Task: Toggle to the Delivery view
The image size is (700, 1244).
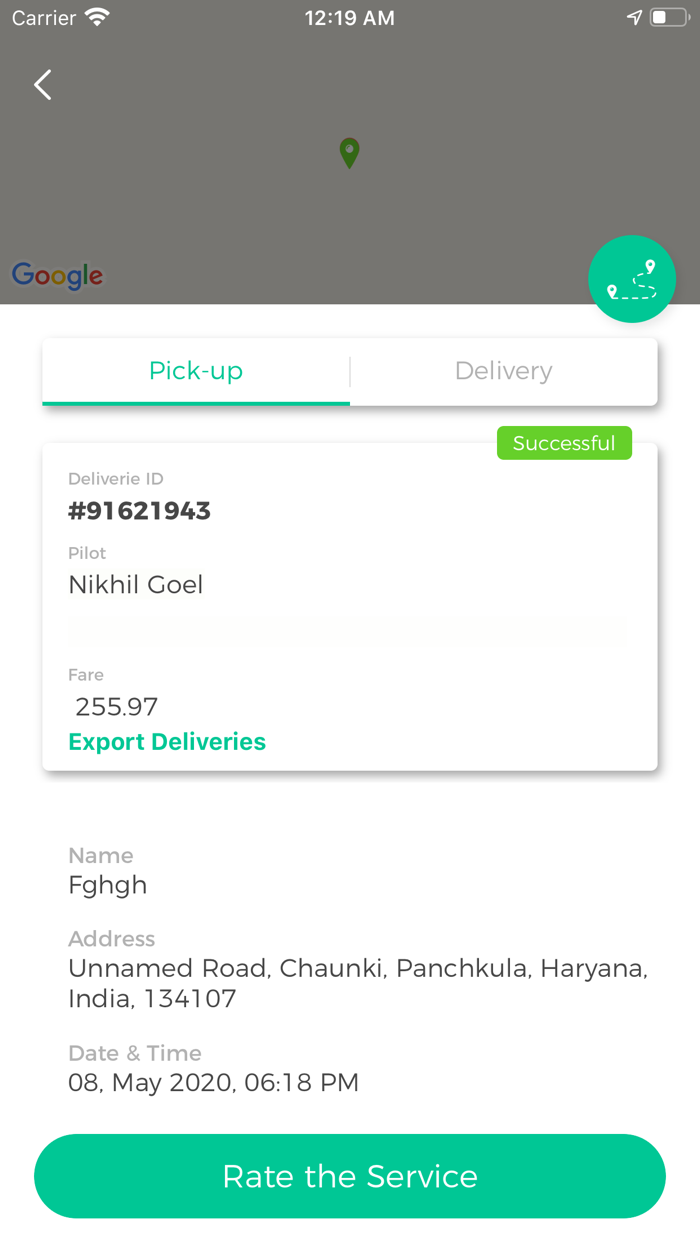Action: [504, 370]
